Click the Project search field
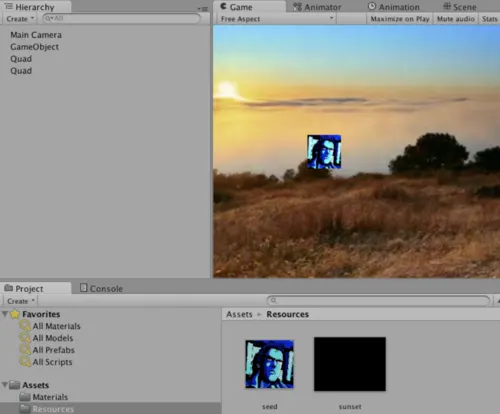Screen dimensions: 500x414 pos(378,301)
